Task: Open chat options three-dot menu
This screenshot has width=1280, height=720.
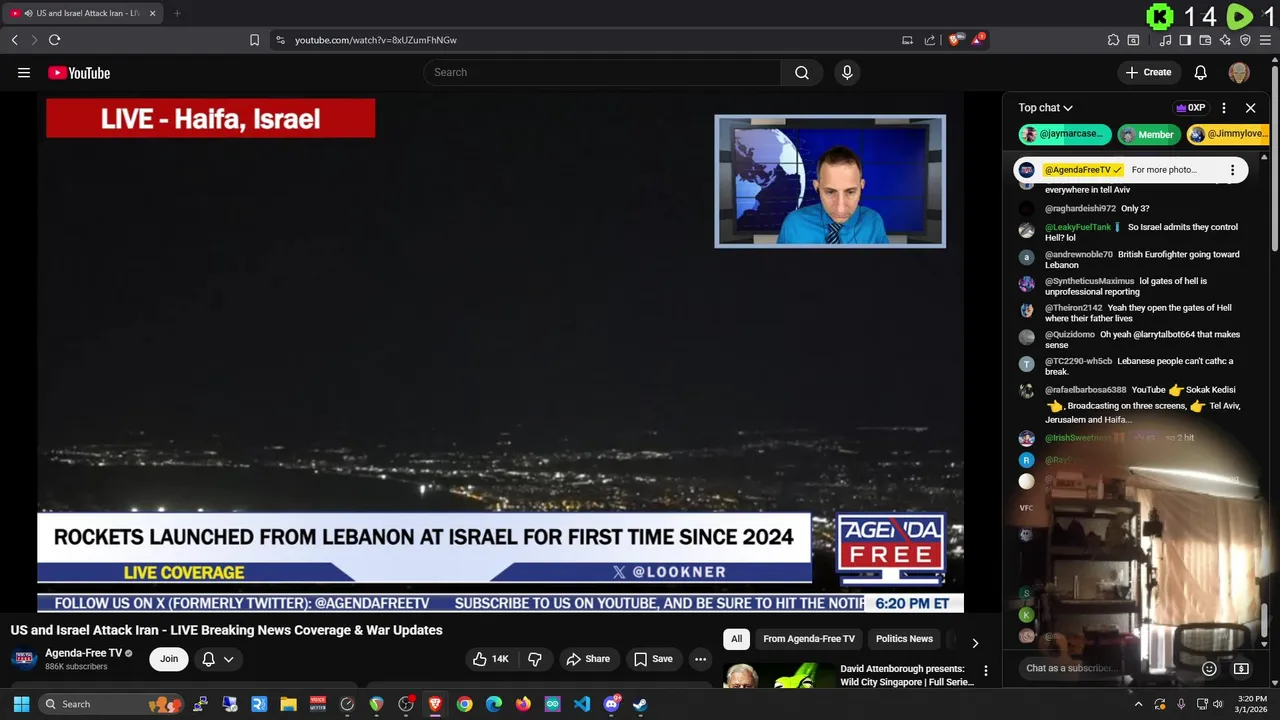Action: pyautogui.click(x=1224, y=108)
